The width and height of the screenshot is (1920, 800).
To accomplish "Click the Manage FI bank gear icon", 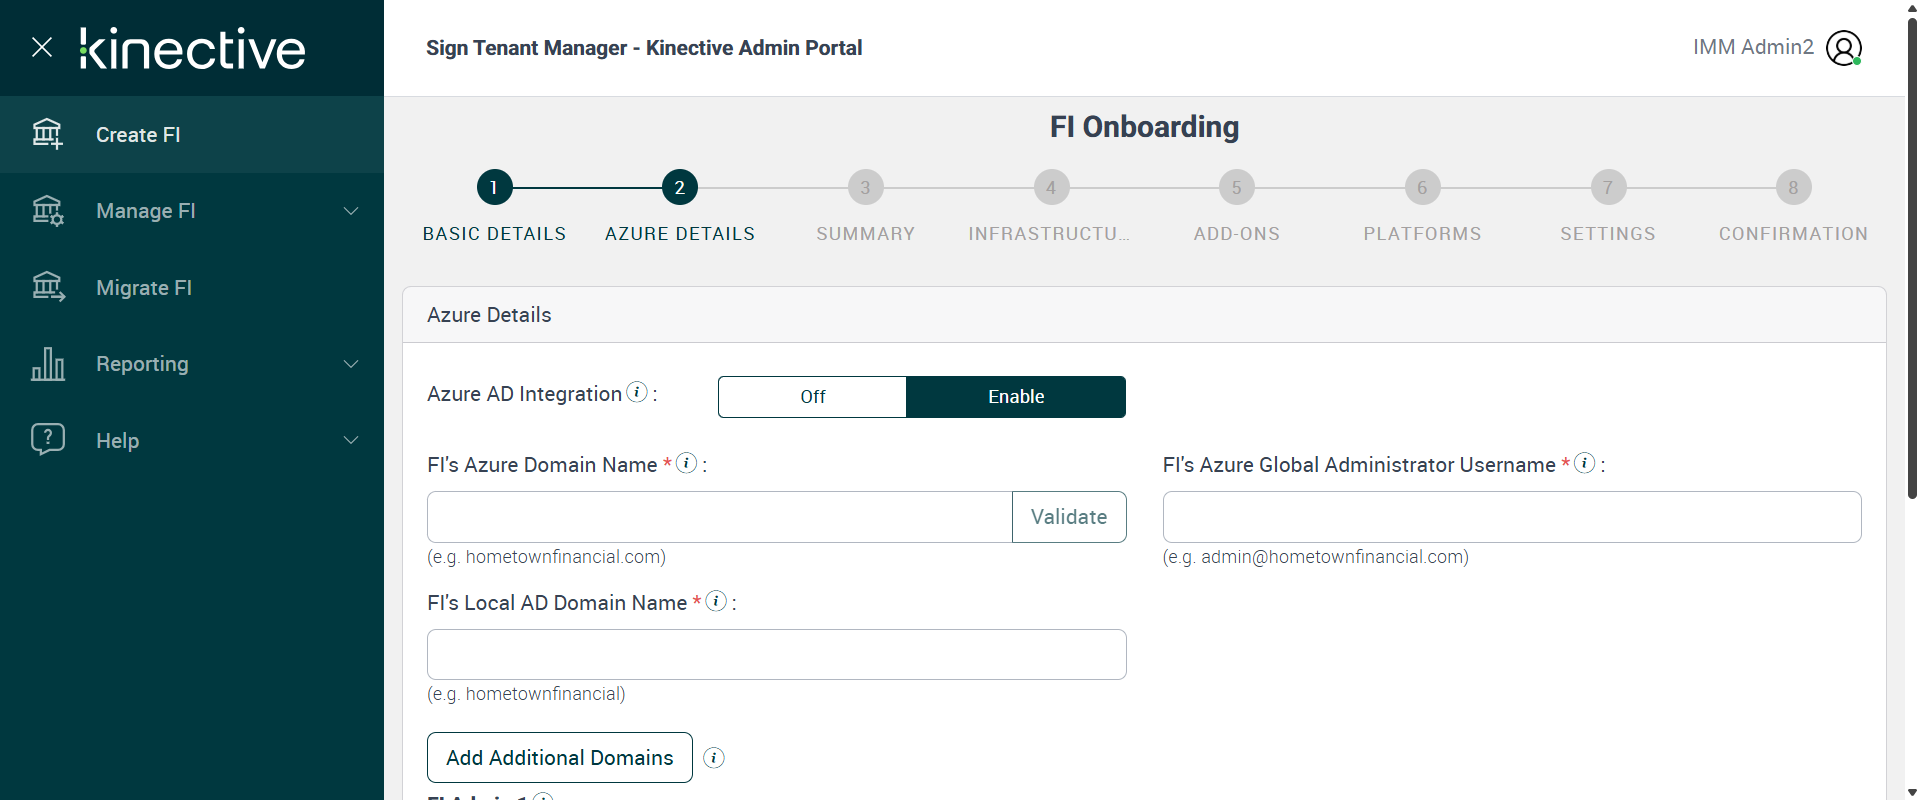I will tap(47, 211).
